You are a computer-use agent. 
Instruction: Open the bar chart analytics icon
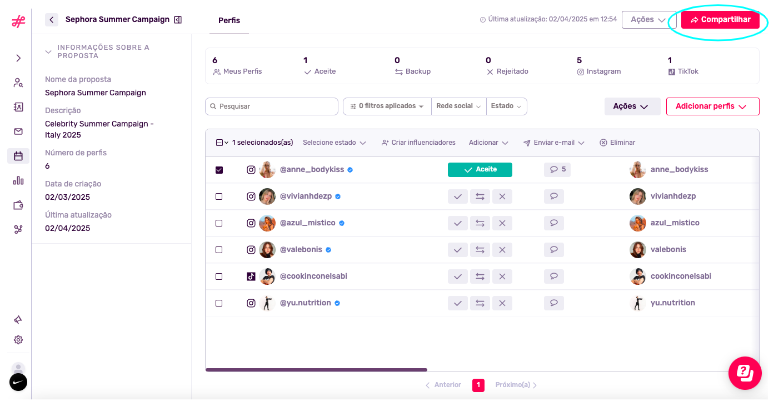pos(18,181)
